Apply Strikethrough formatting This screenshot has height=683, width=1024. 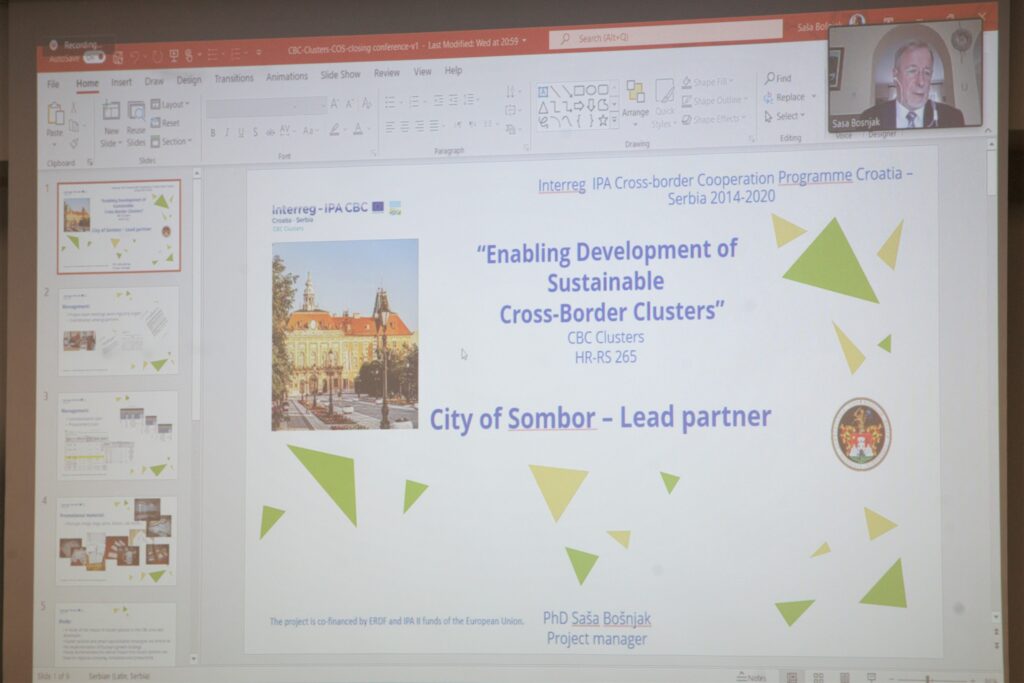point(270,132)
